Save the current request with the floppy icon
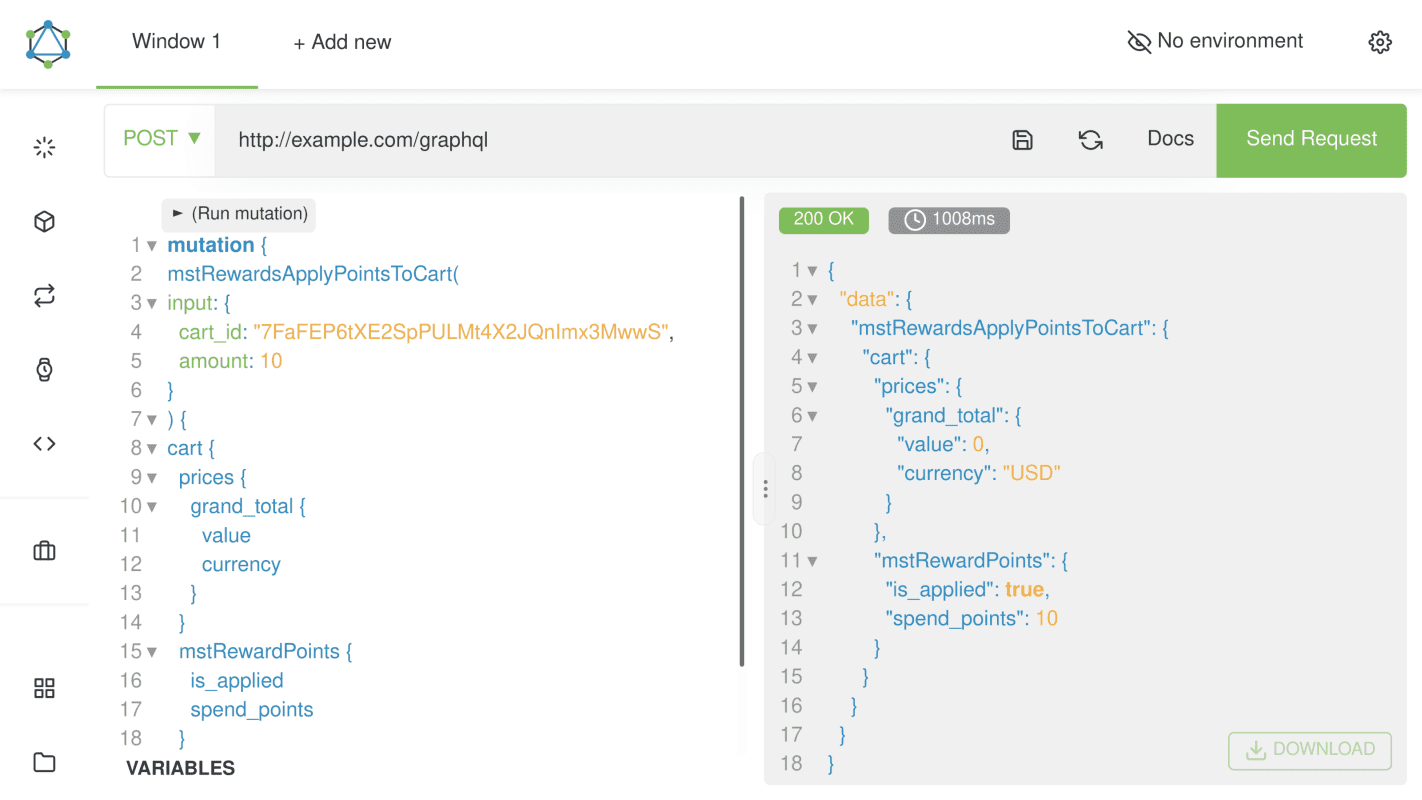The height and width of the screenshot is (800, 1422). pyautogui.click(x=1022, y=140)
